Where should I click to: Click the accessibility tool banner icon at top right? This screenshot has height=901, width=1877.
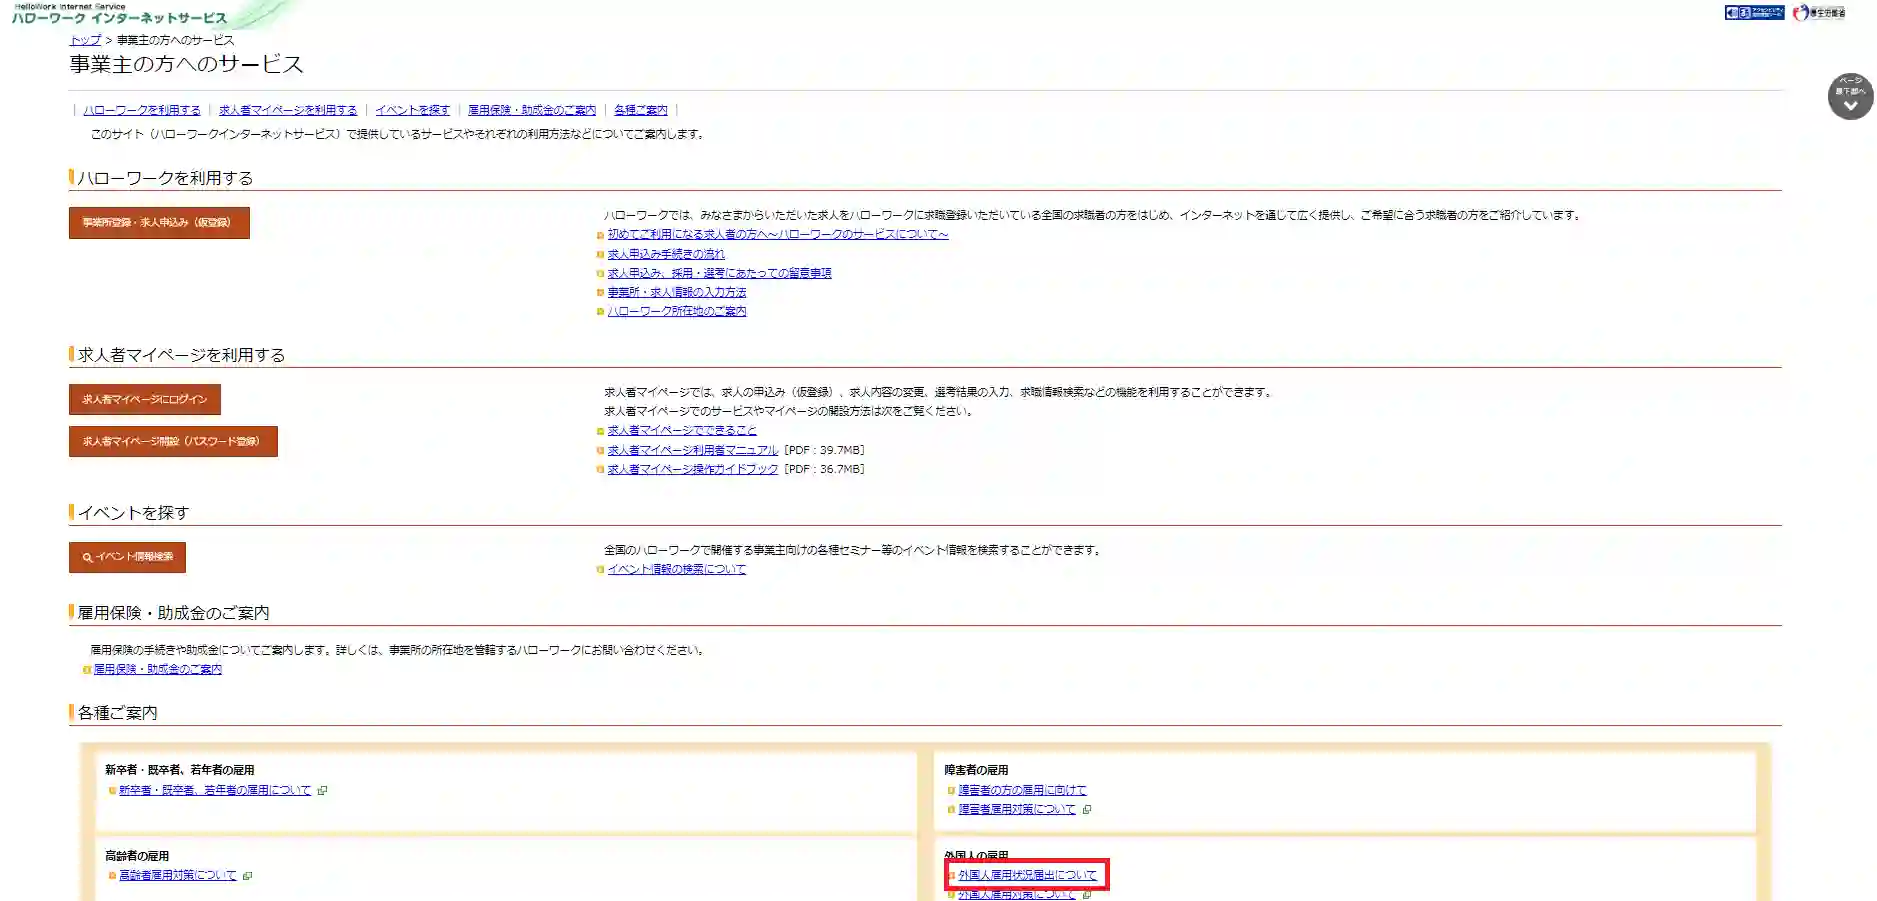[x=1754, y=13]
